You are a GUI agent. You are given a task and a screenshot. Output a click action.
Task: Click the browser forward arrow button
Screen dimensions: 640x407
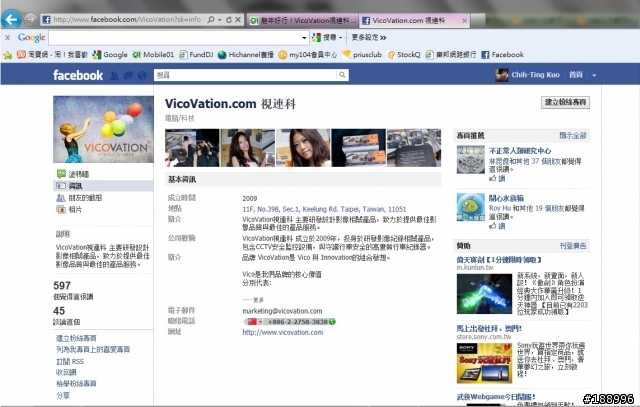point(30,19)
